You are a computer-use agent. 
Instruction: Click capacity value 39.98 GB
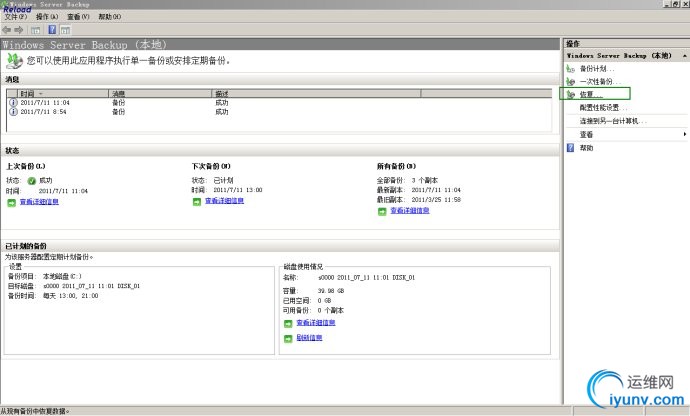point(331,291)
